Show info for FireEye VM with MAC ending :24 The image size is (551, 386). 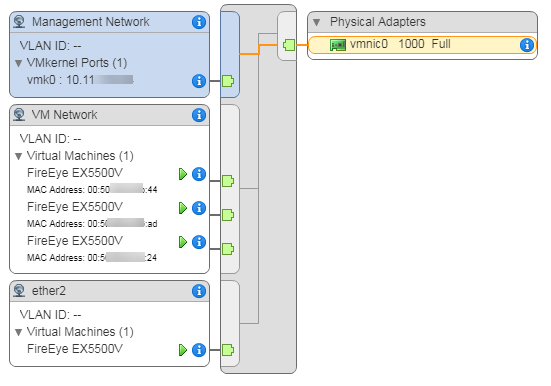click(x=199, y=242)
